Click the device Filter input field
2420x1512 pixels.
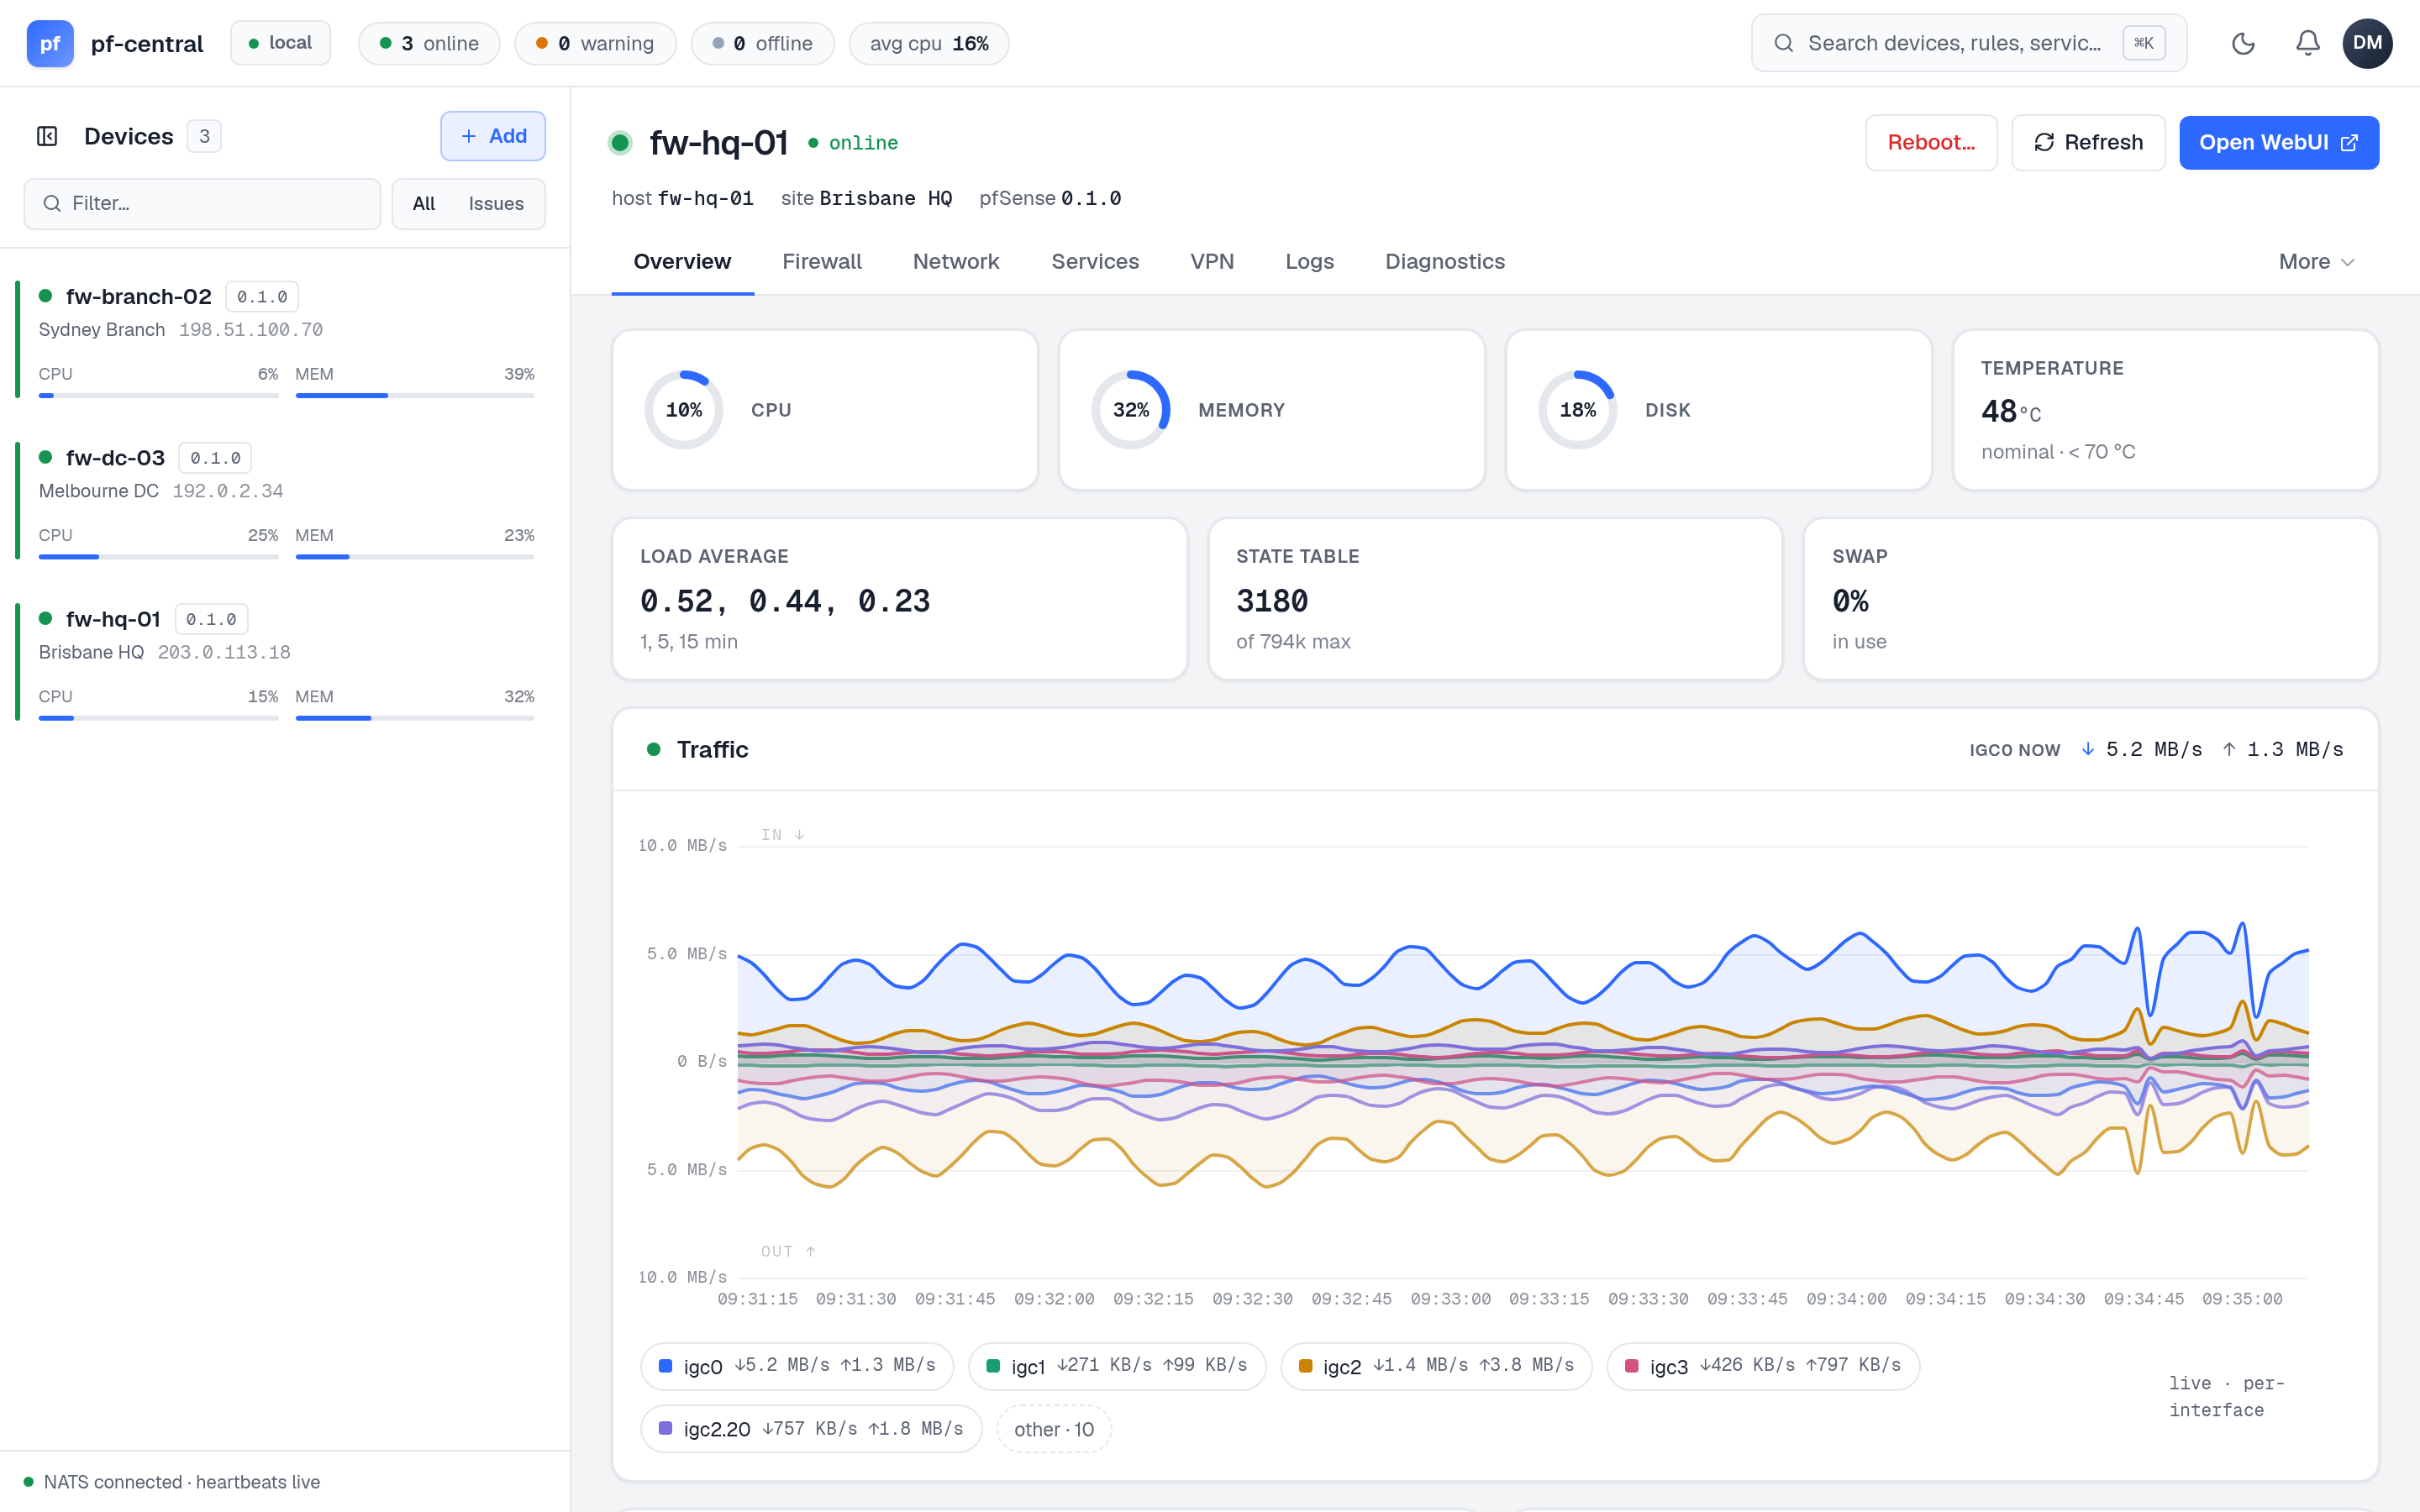click(x=202, y=203)
